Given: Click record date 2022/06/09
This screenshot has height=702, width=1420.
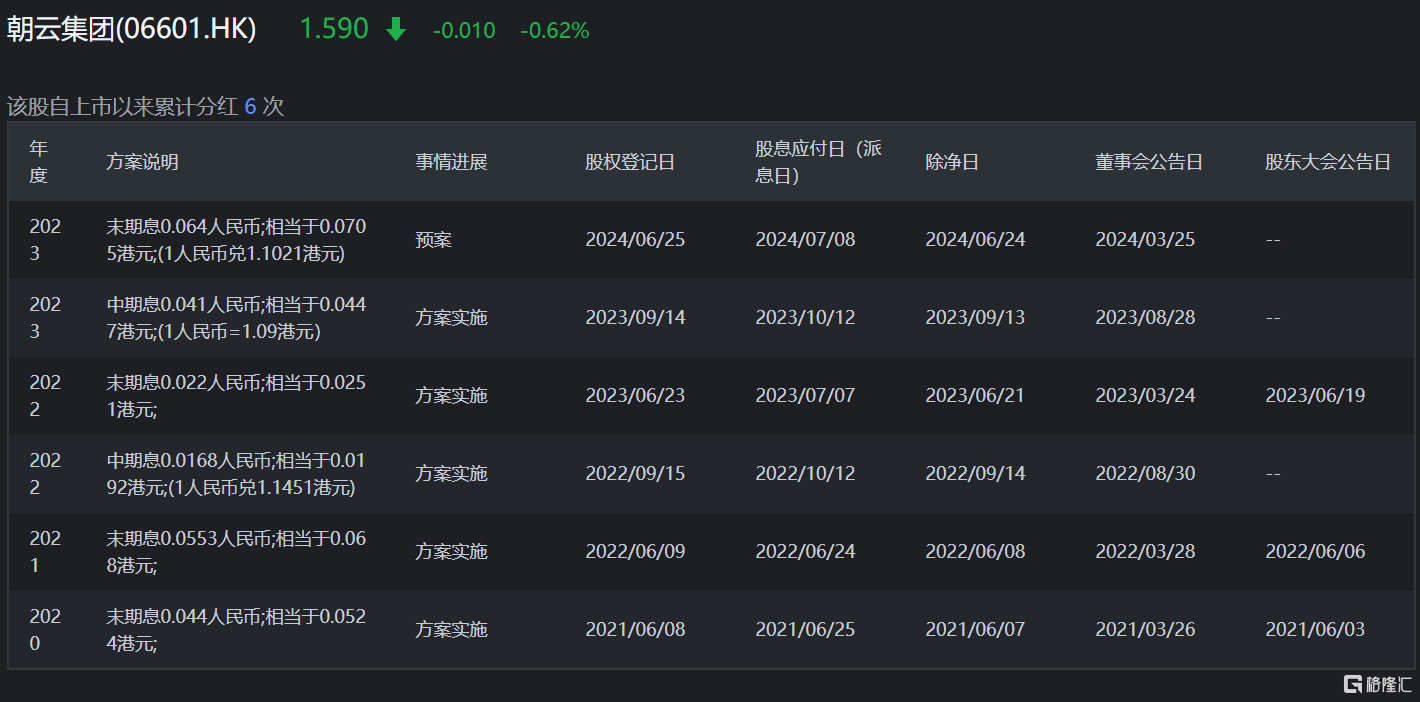Looking at the screenshot, I should 635,552.
